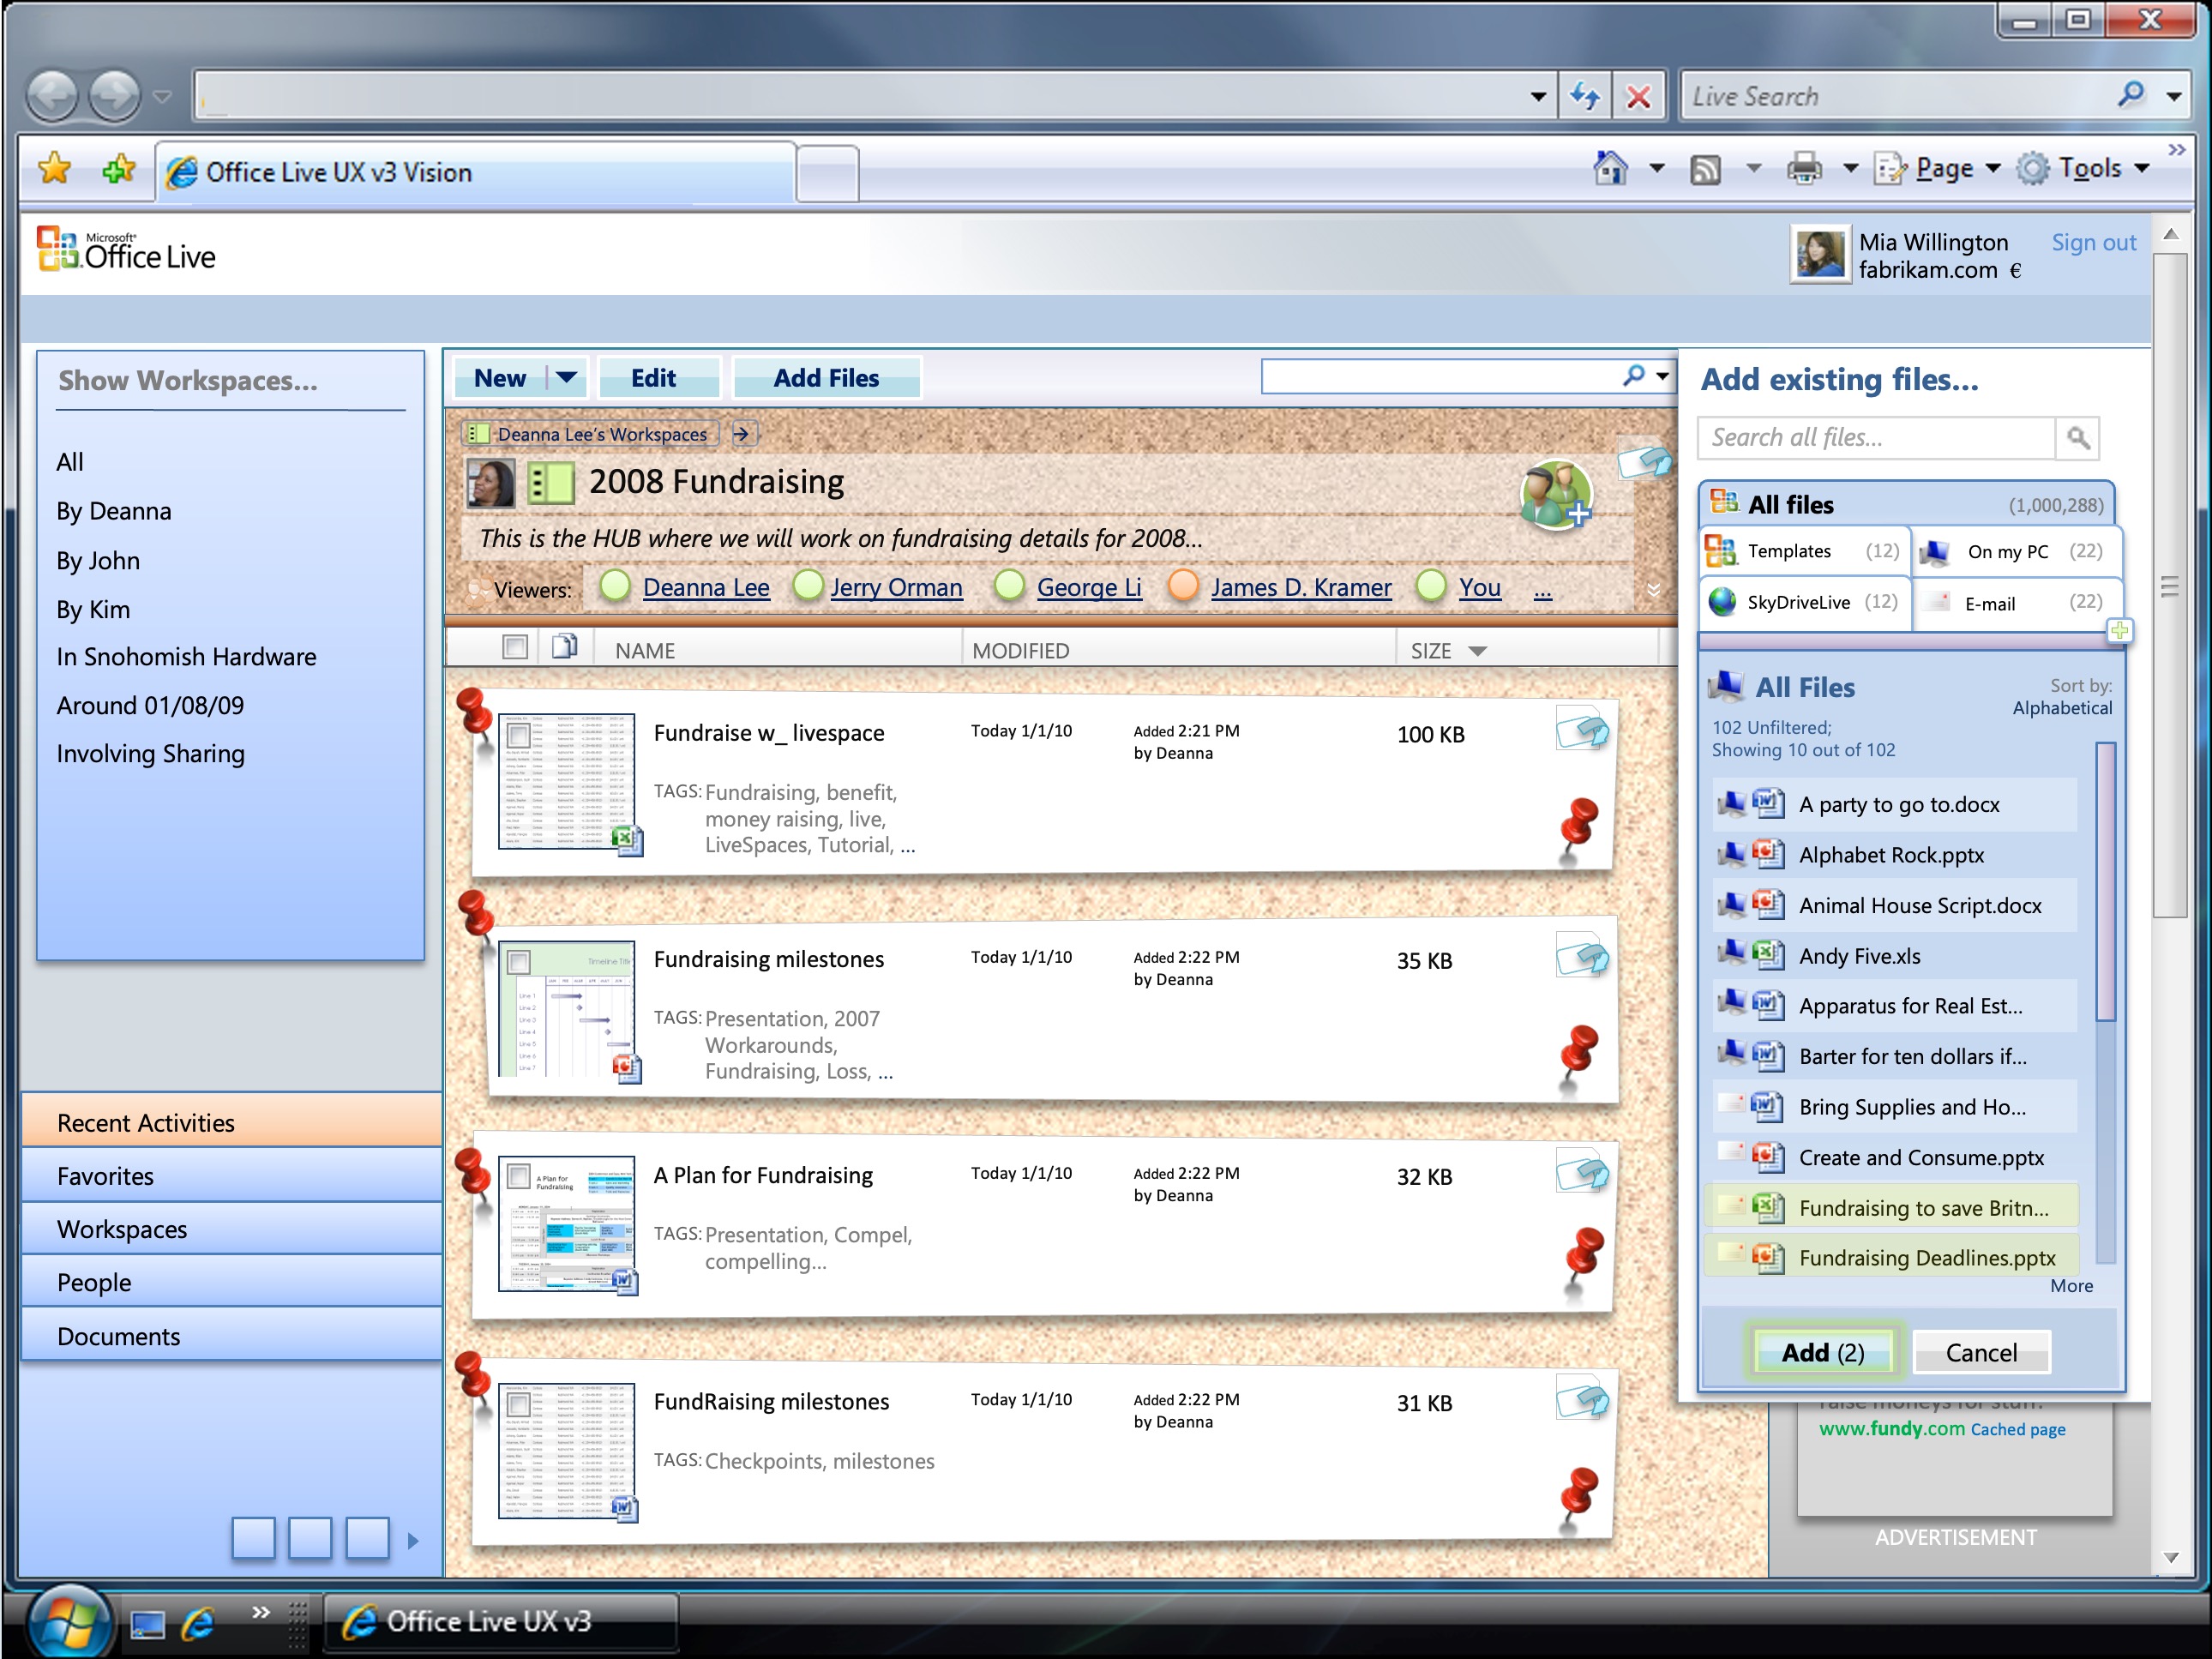Click the RSS feeds icon
This screenshot has width=2212, height=1659.
click(1705, 170)
